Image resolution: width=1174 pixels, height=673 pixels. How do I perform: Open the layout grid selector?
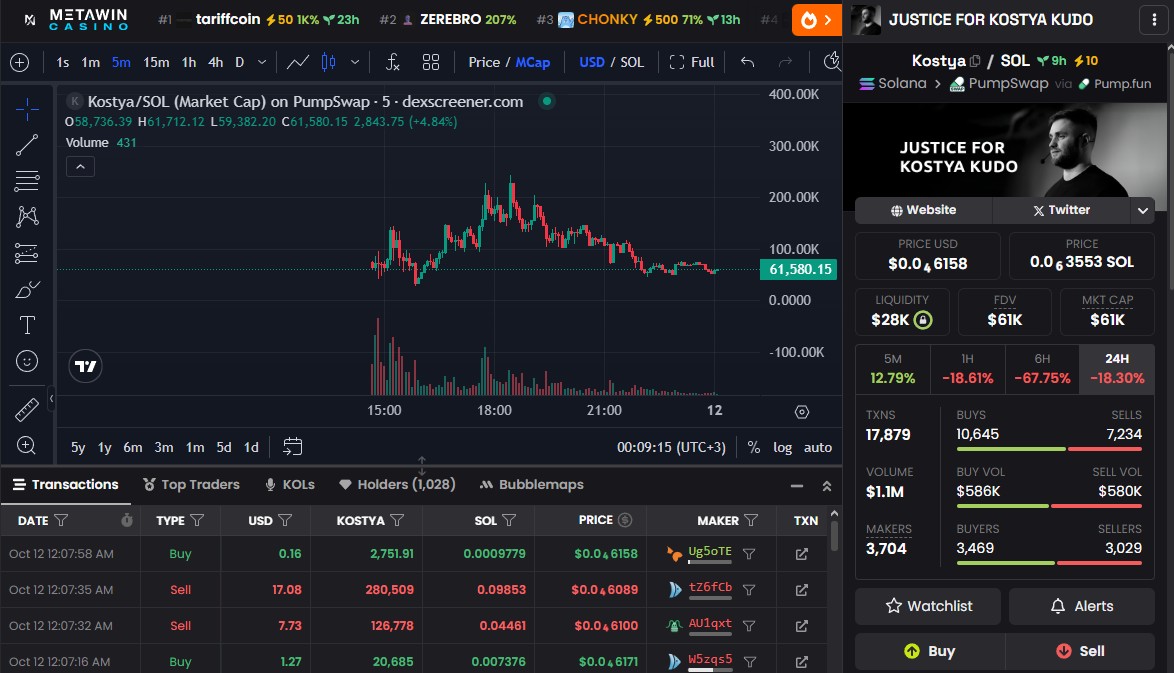pyautogui.click(x=431, y=62)
